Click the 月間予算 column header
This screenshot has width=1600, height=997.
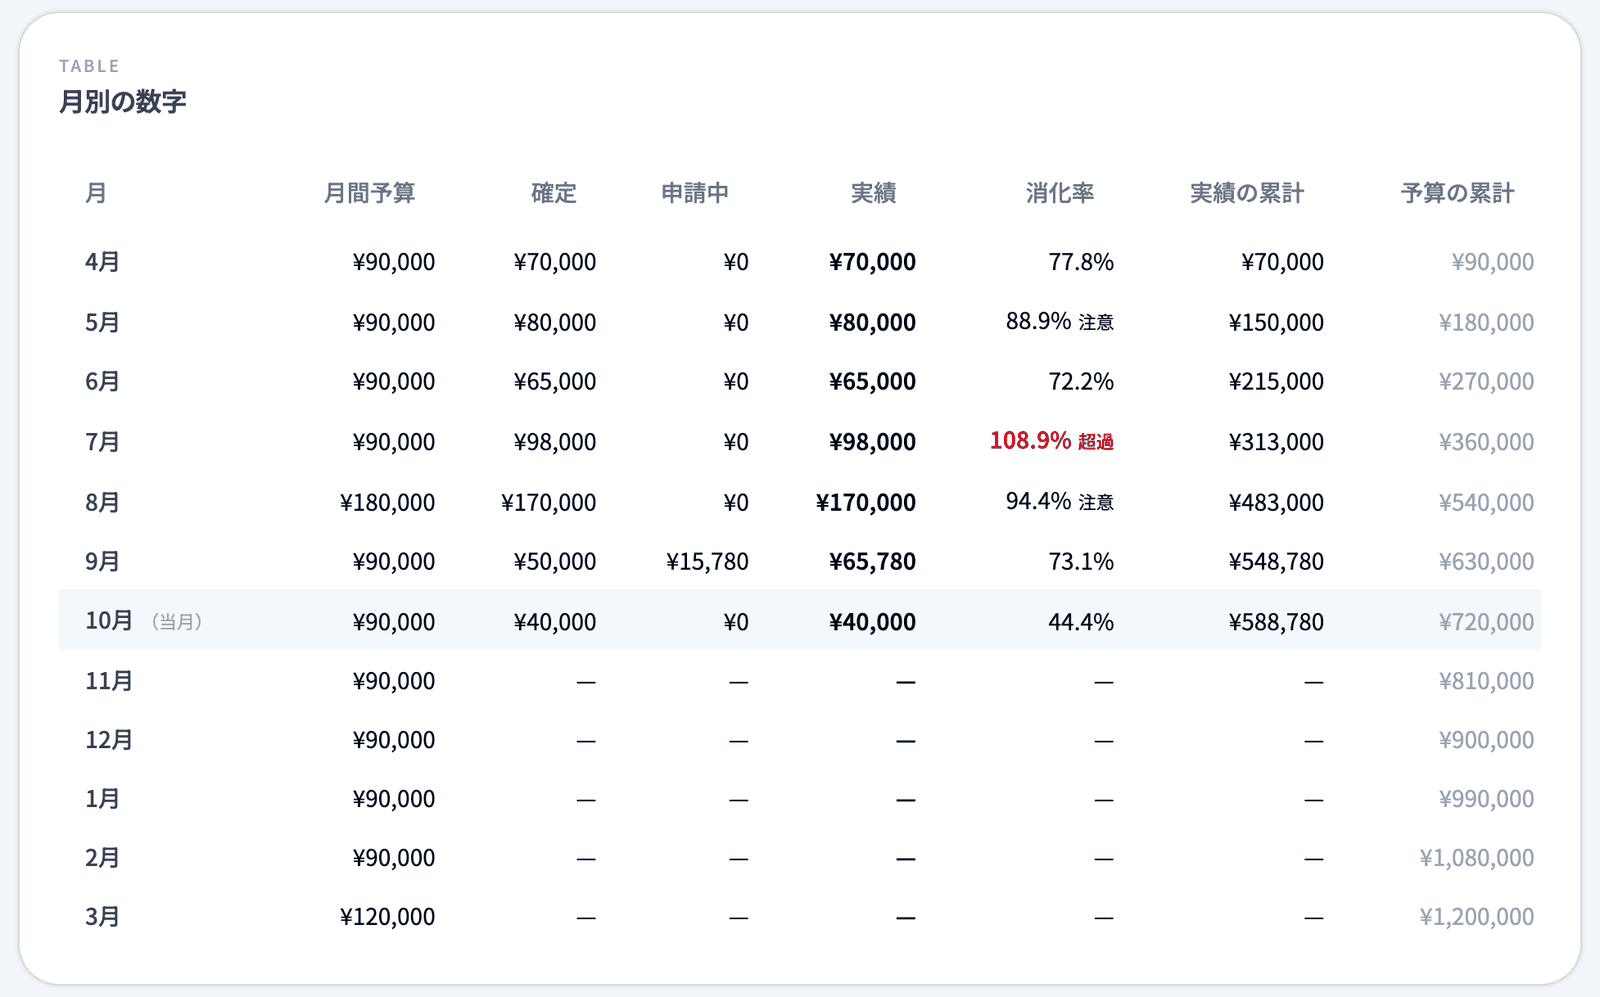(x=369, y=193)
